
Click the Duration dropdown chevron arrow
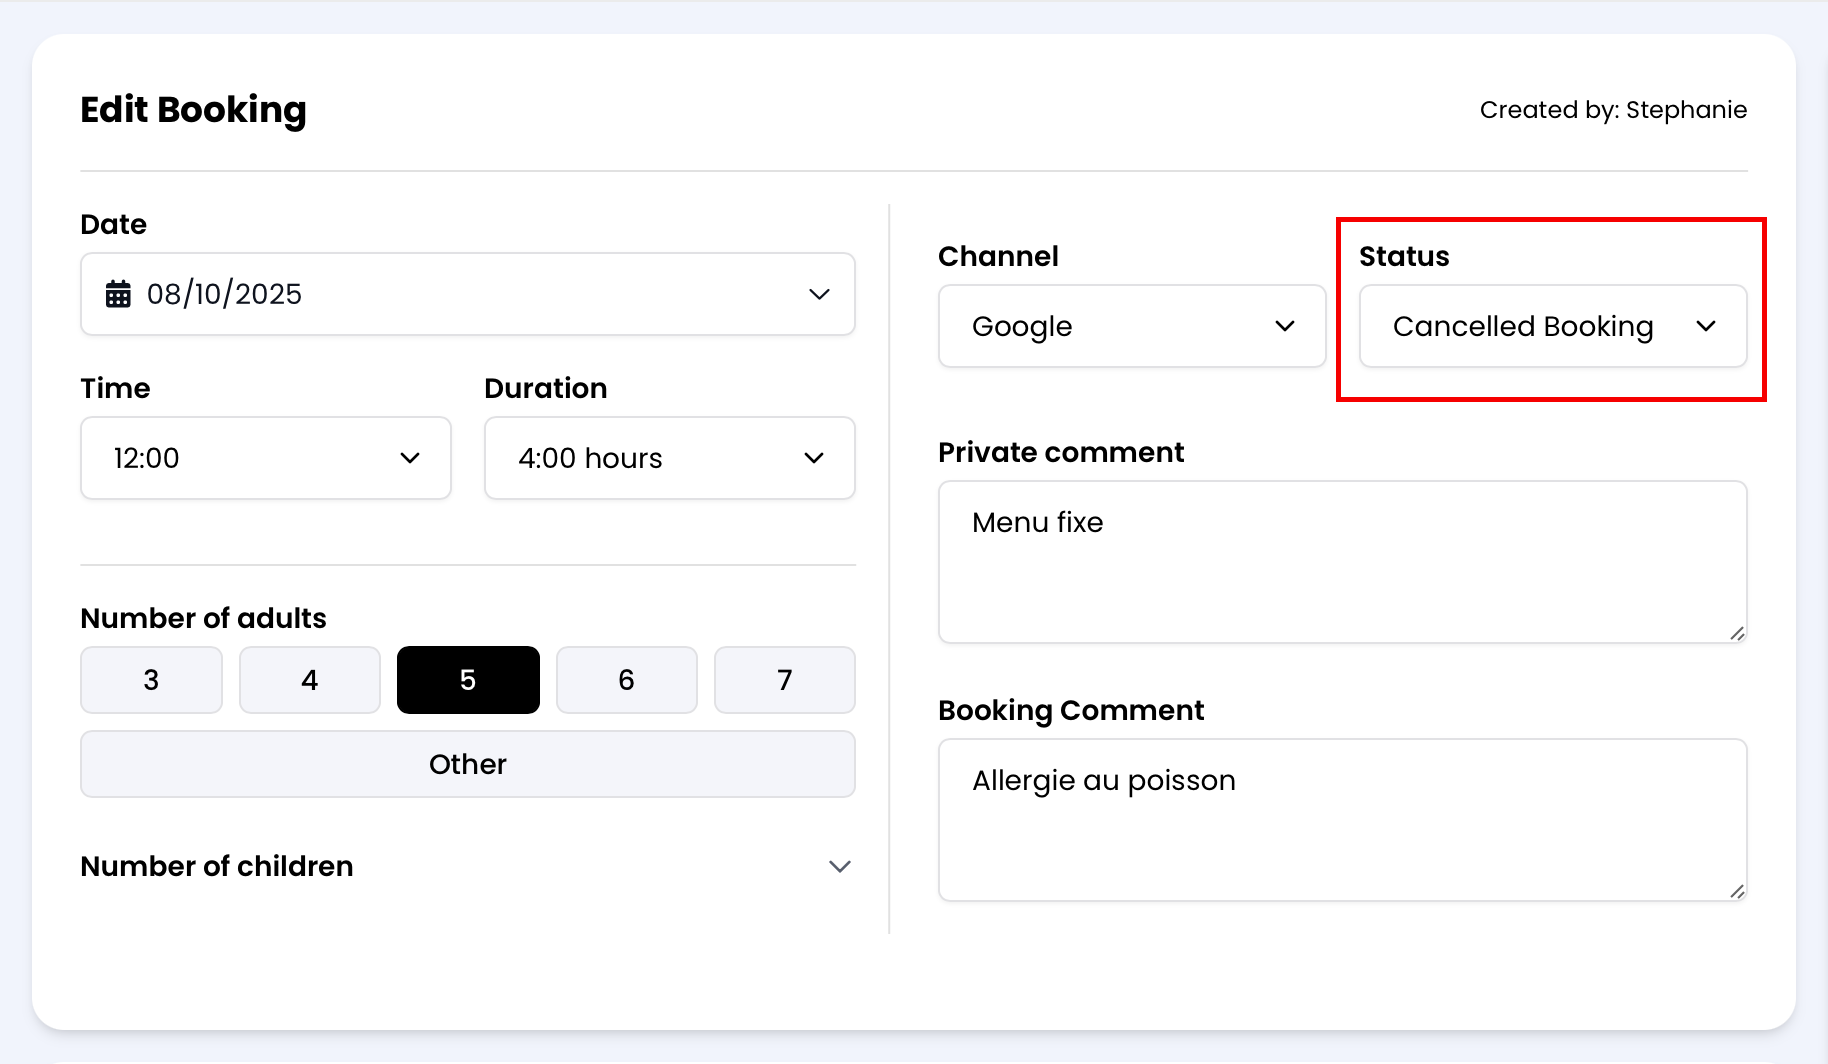tap(814, 458)
